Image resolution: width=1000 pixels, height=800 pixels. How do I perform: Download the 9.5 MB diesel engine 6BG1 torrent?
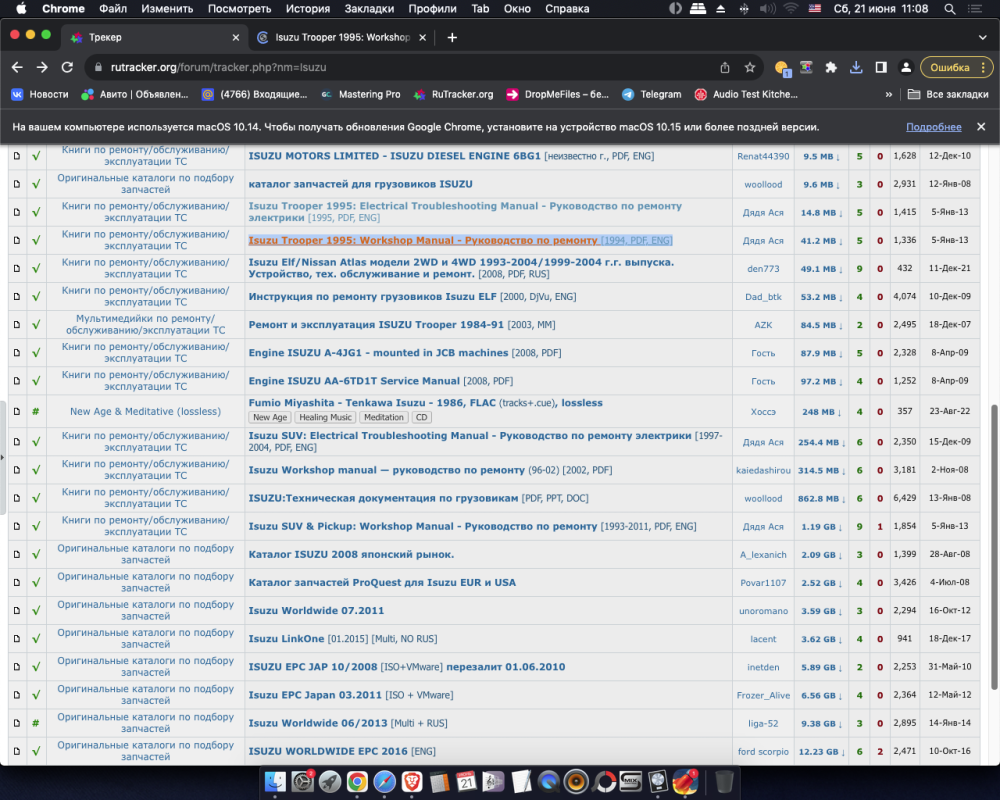pyautogui.click(x=821, y=156)
